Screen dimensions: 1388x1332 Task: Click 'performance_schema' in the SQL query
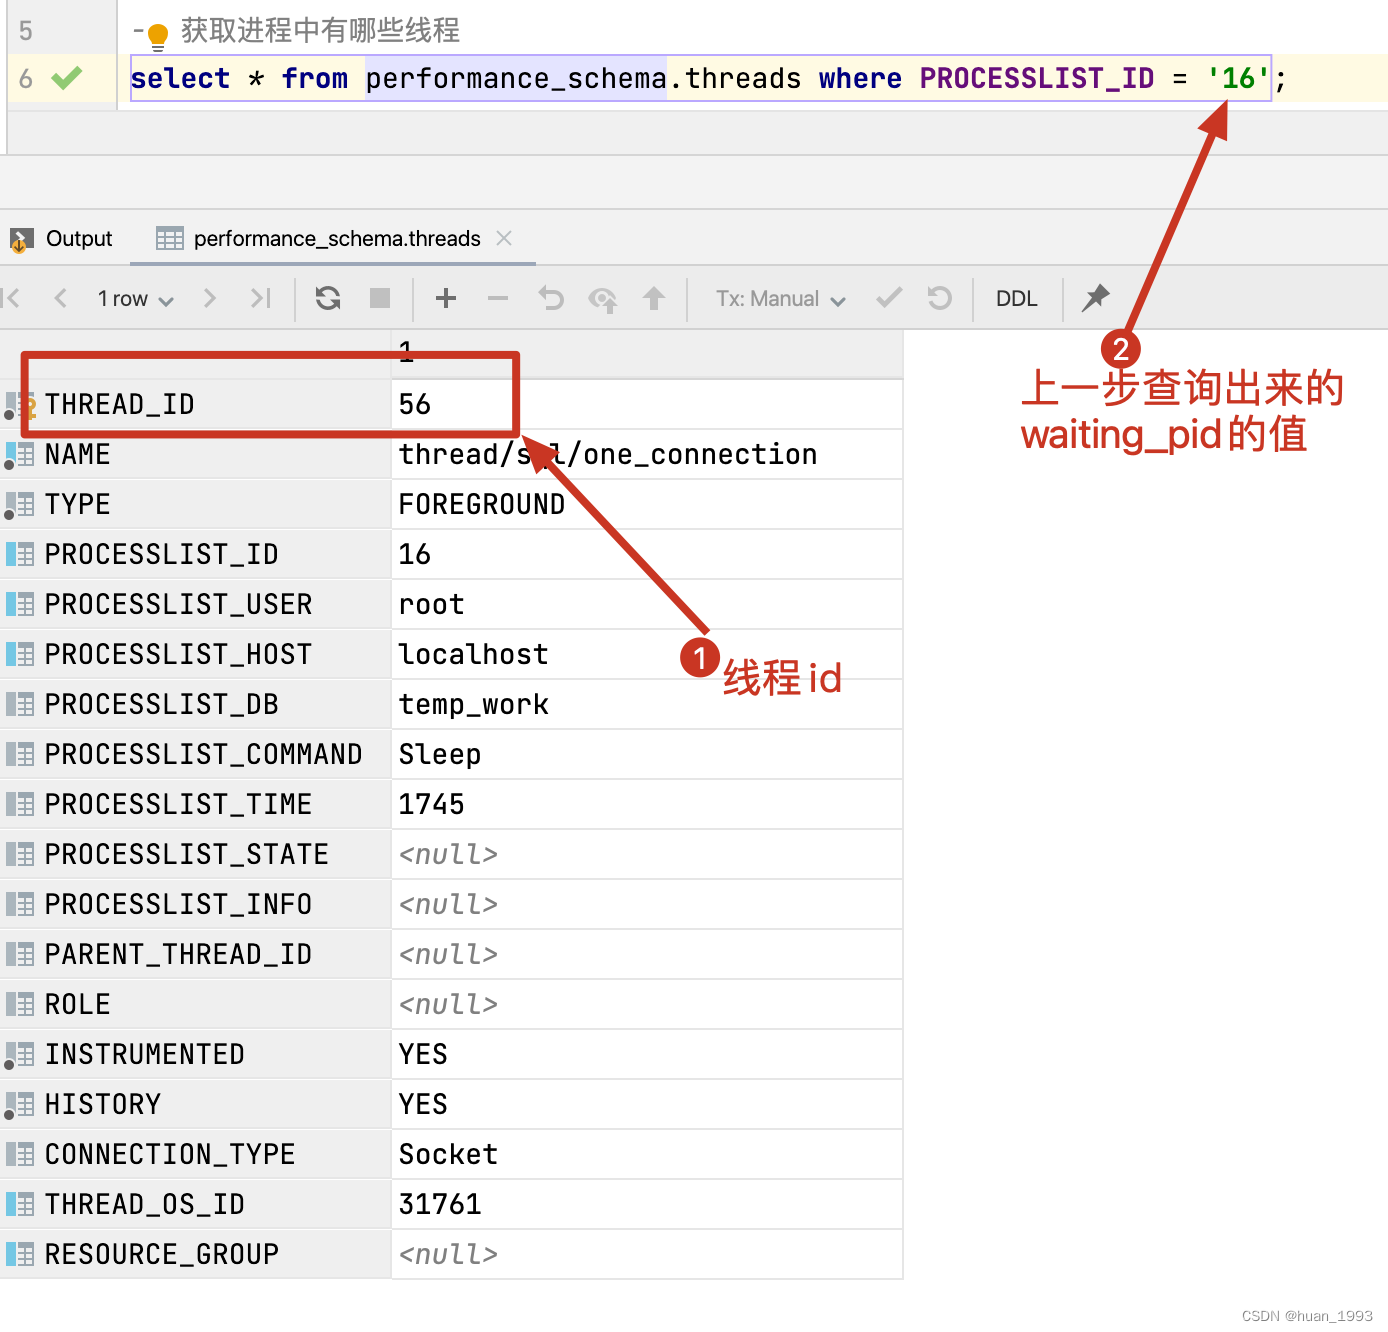click(x=516, y=78)
